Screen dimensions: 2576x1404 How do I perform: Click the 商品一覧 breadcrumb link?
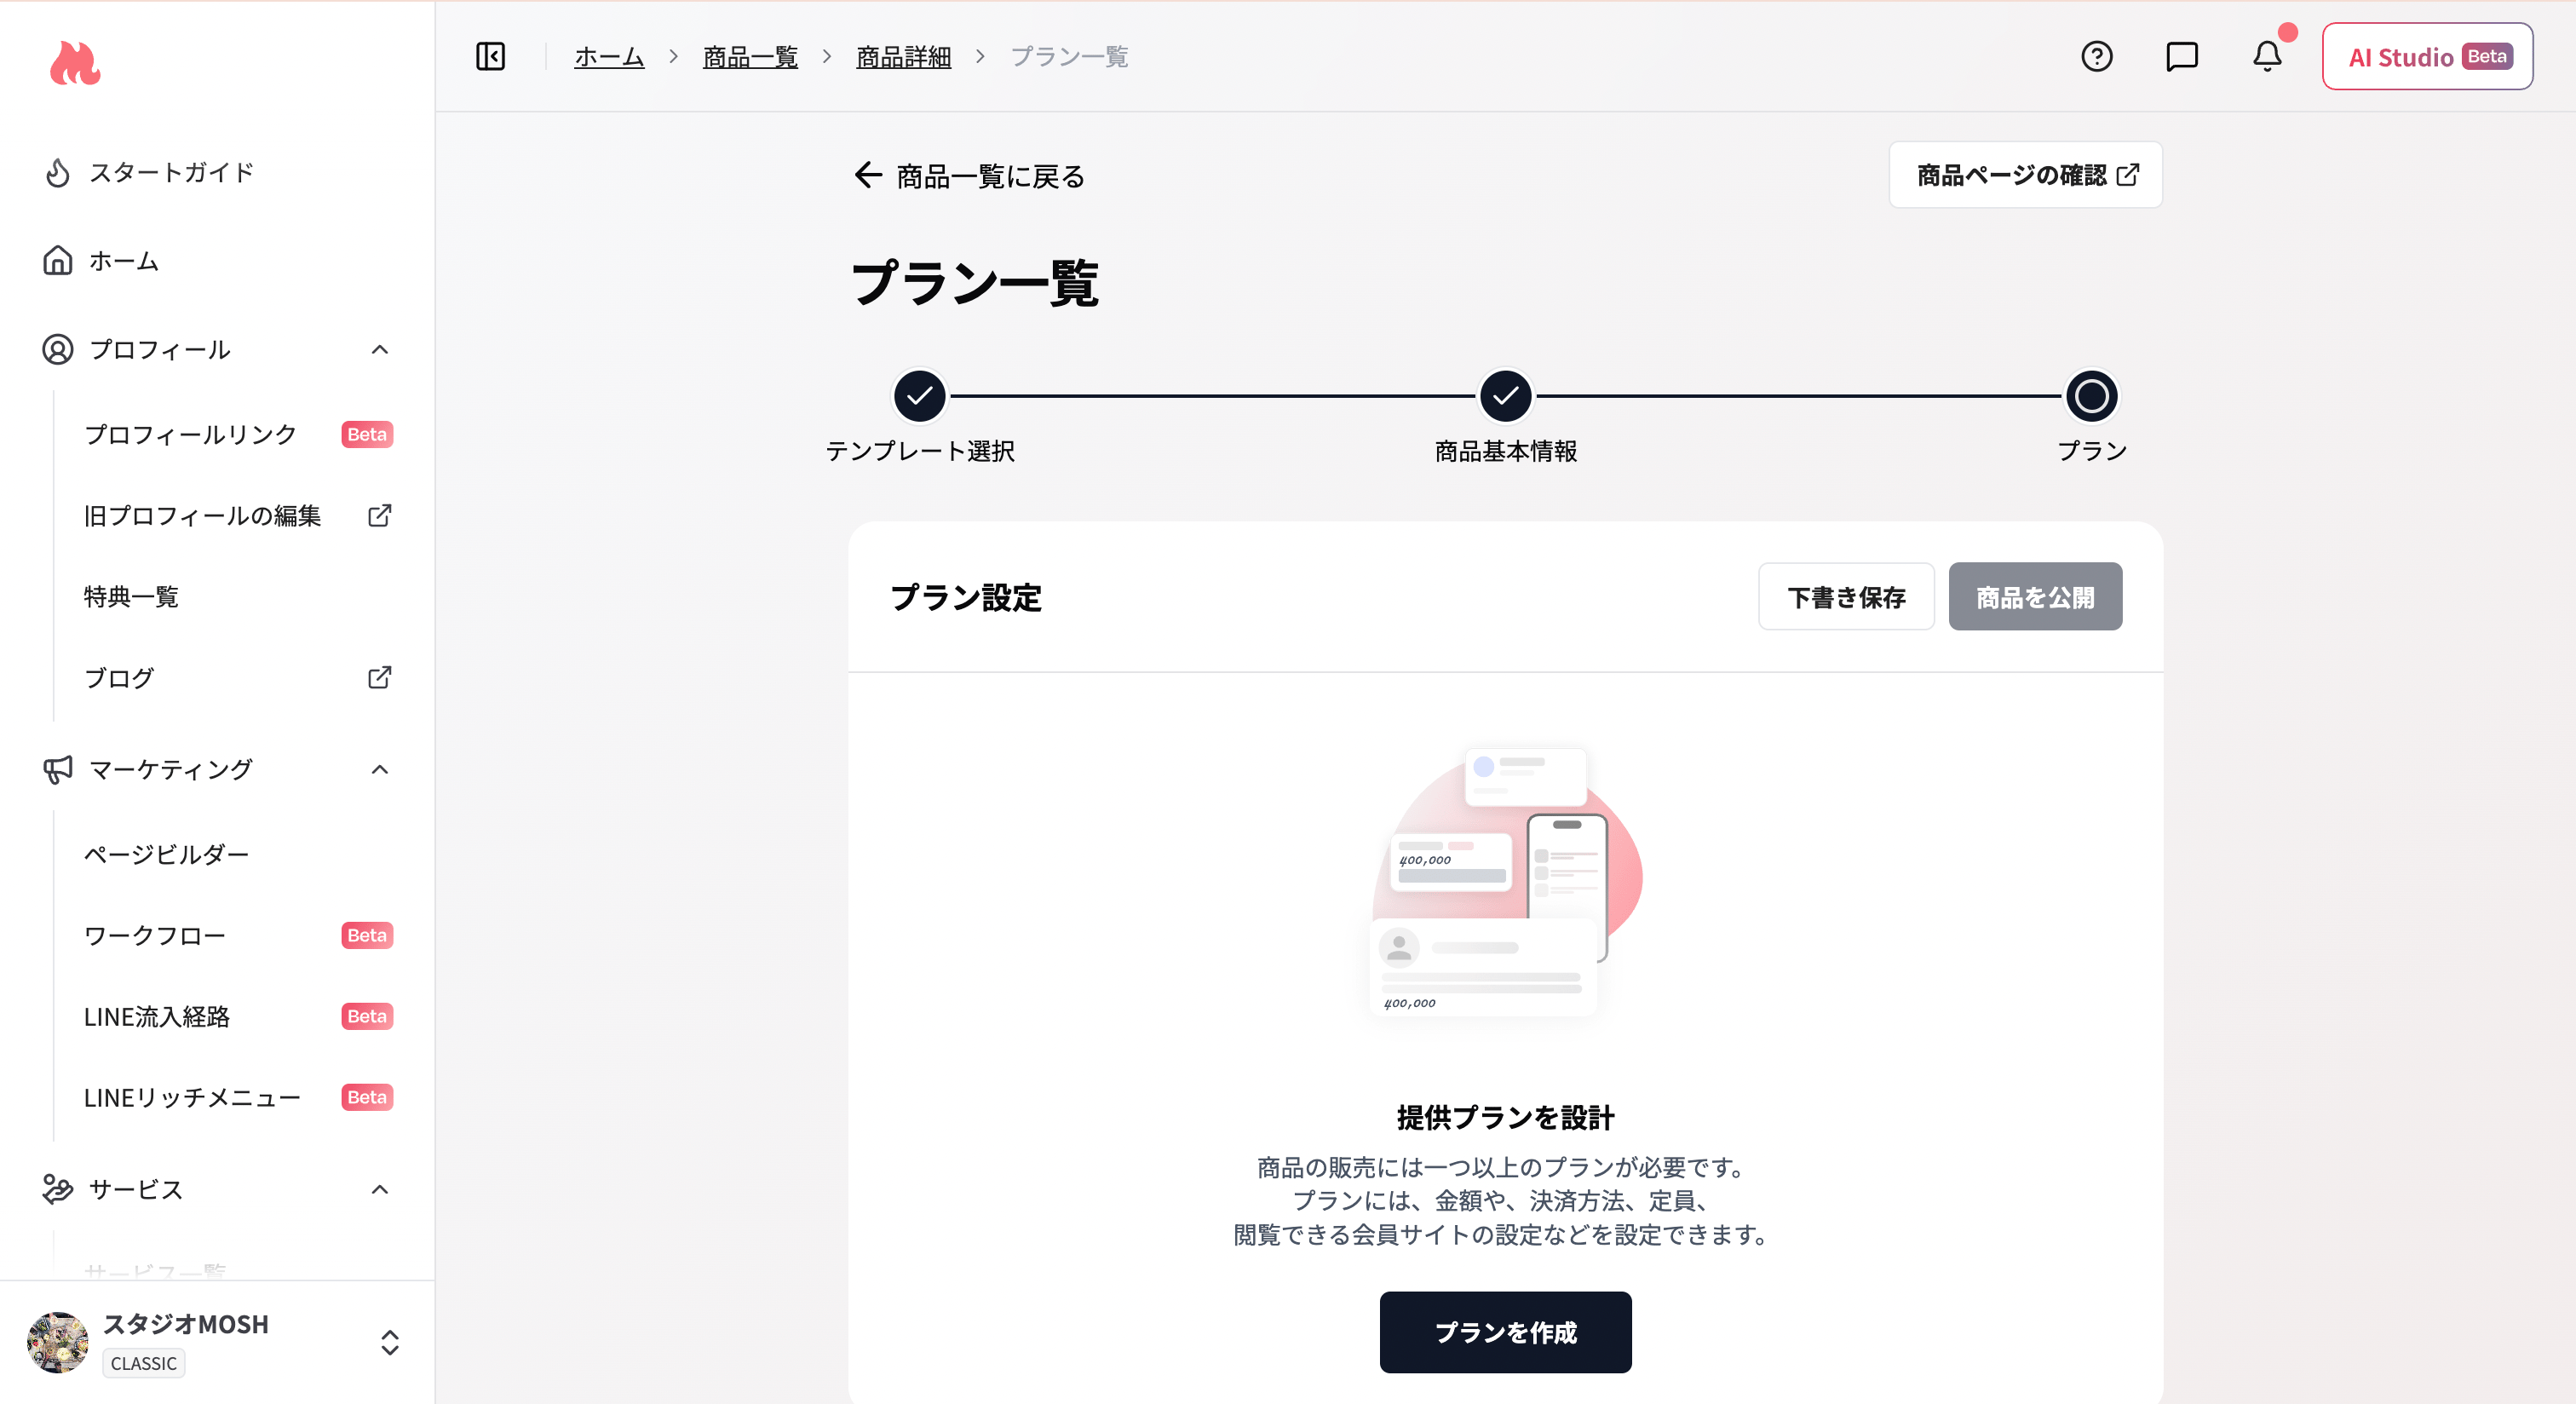pos(750,57)
